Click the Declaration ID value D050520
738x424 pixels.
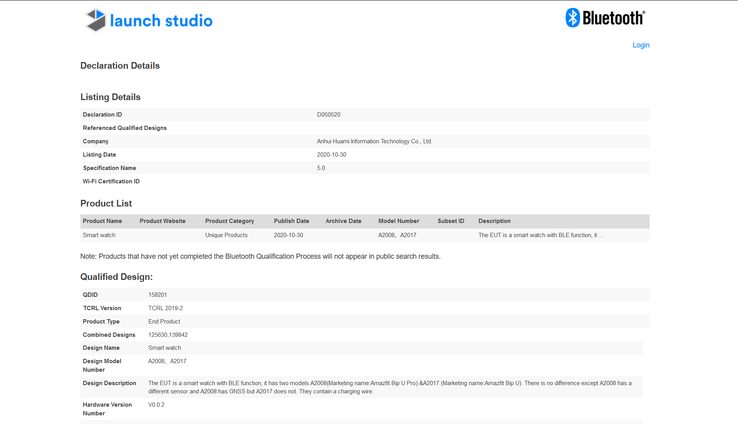tap(328, 115)
